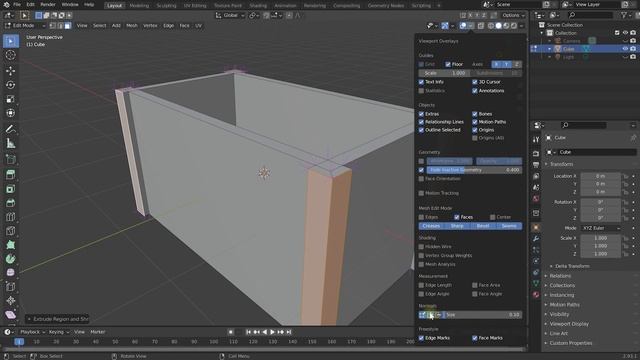This screenshot has height=360, width=640.
Task: Hide the Cube in the outliner viewport
Action: click(x=625, y=49)
